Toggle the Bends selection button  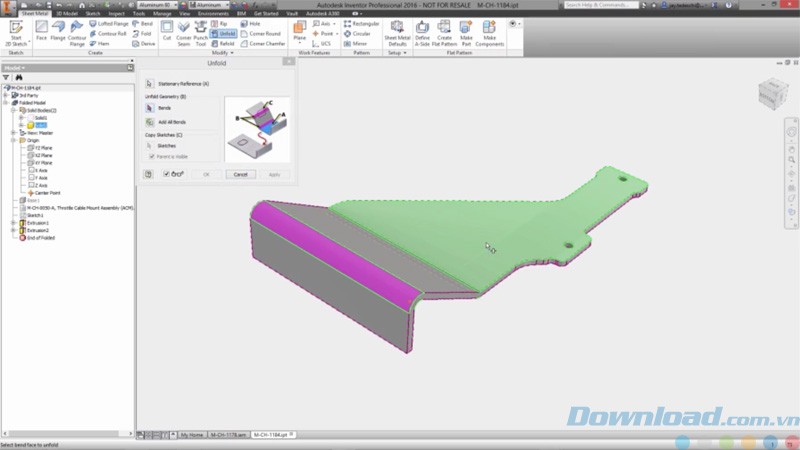point(150,107)
